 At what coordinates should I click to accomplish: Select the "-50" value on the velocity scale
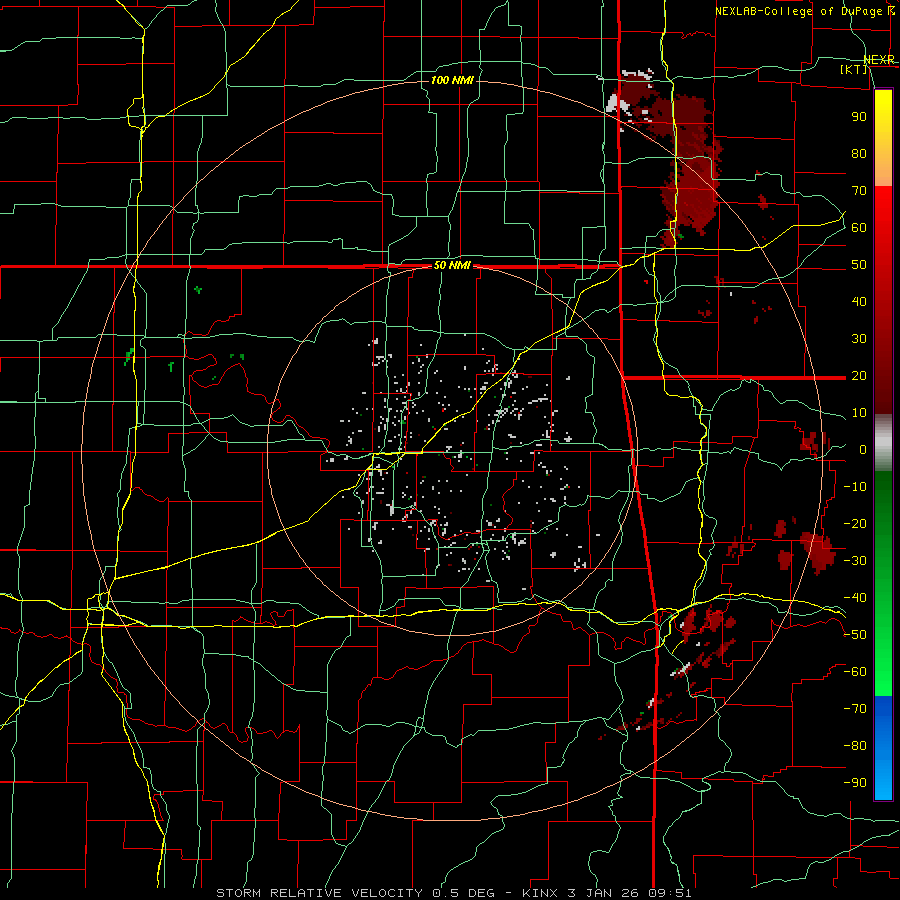tap(855, 635)
